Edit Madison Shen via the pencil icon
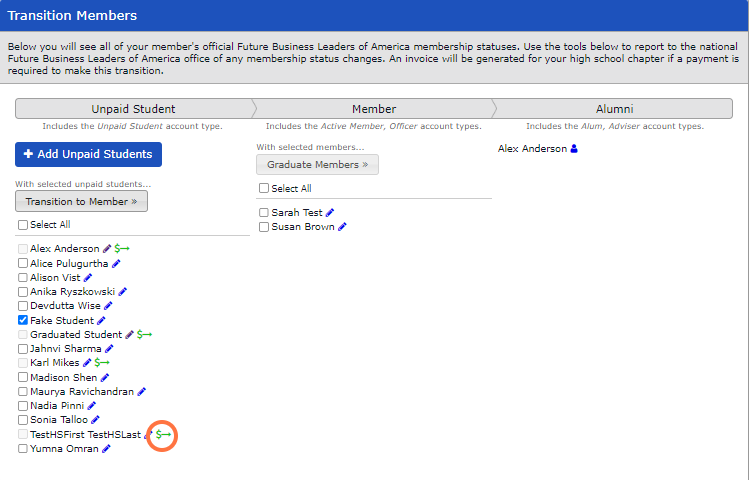The image size is (749, 480). (x=105, y=378)
